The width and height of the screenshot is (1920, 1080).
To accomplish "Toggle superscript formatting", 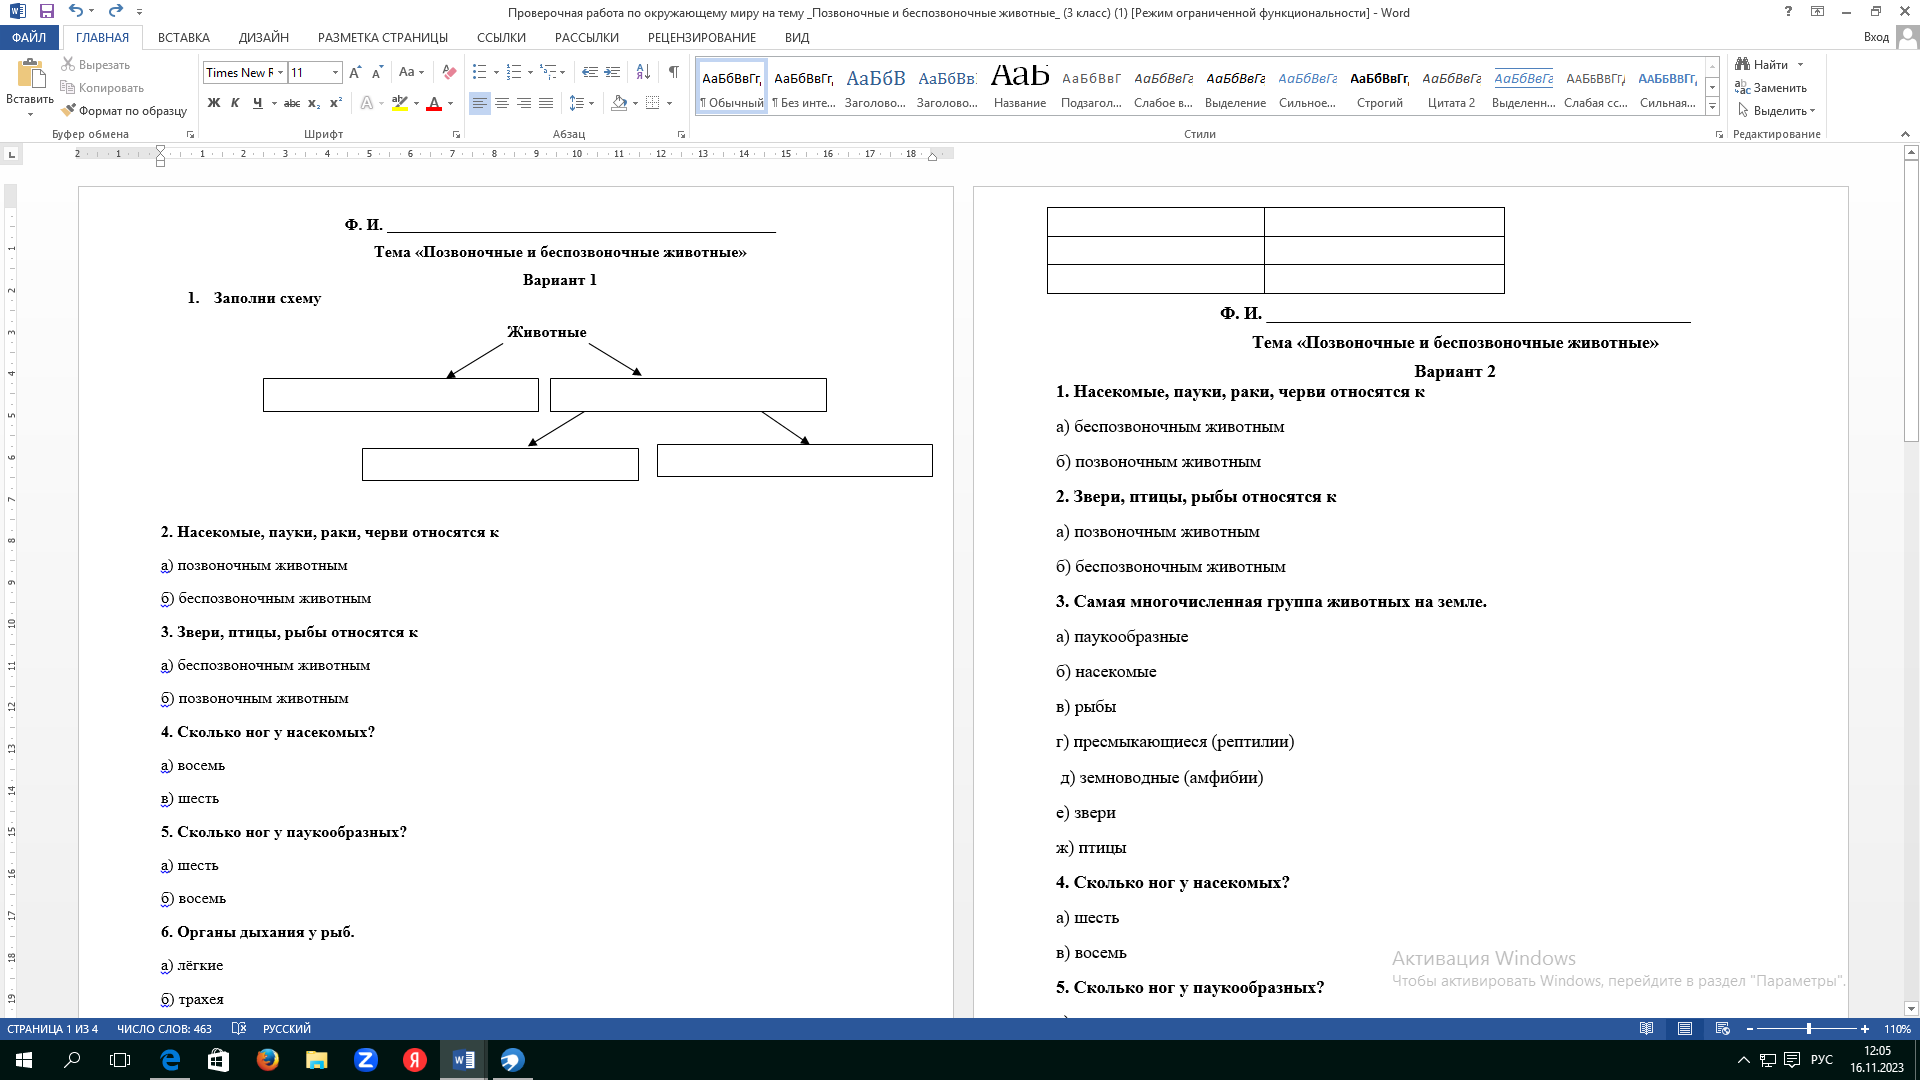I will click(x=336, y=103).
